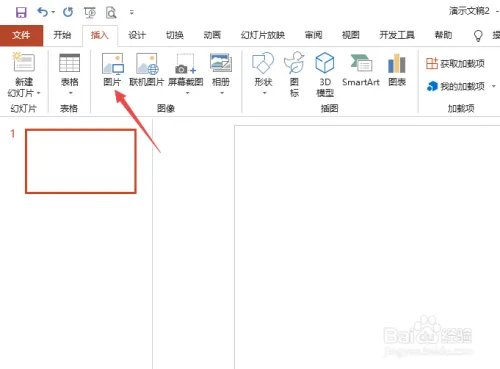Switch to the 审阅 tab
The image size is (500, 369).
click(x=313, y=35)
